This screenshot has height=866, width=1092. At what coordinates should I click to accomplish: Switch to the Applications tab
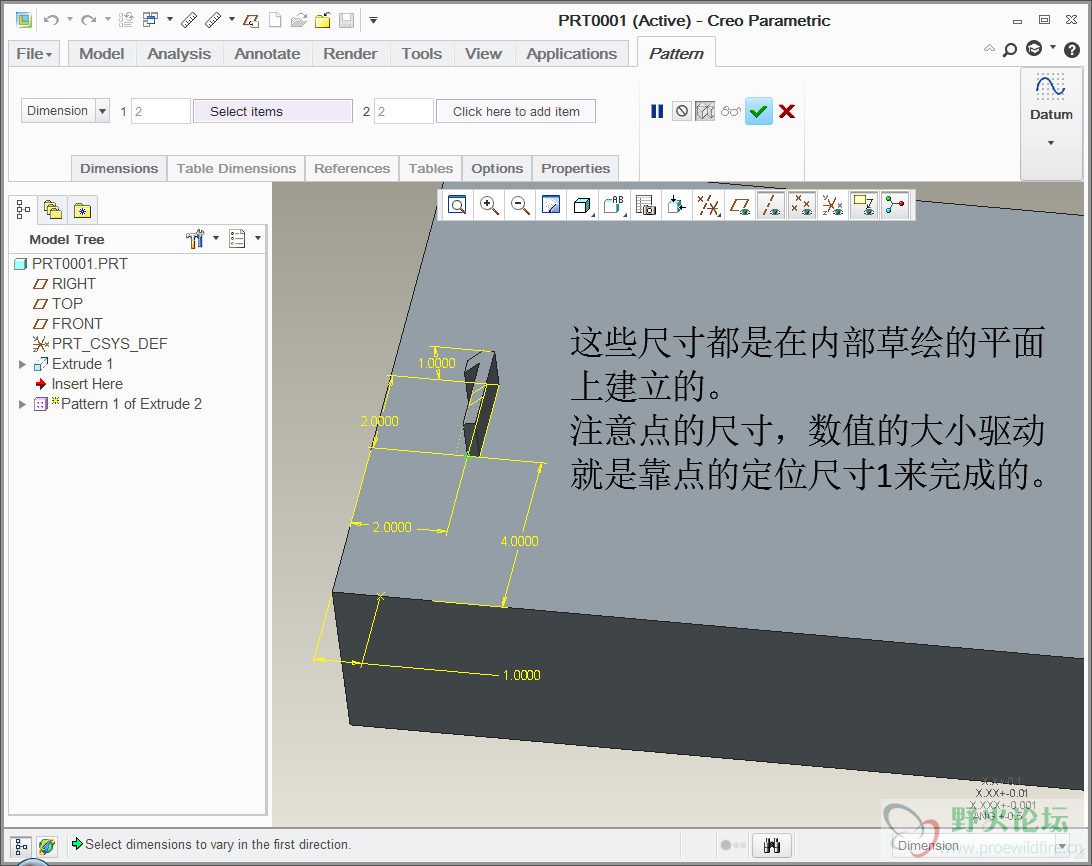pyautogui.click(x=572, y=54)
